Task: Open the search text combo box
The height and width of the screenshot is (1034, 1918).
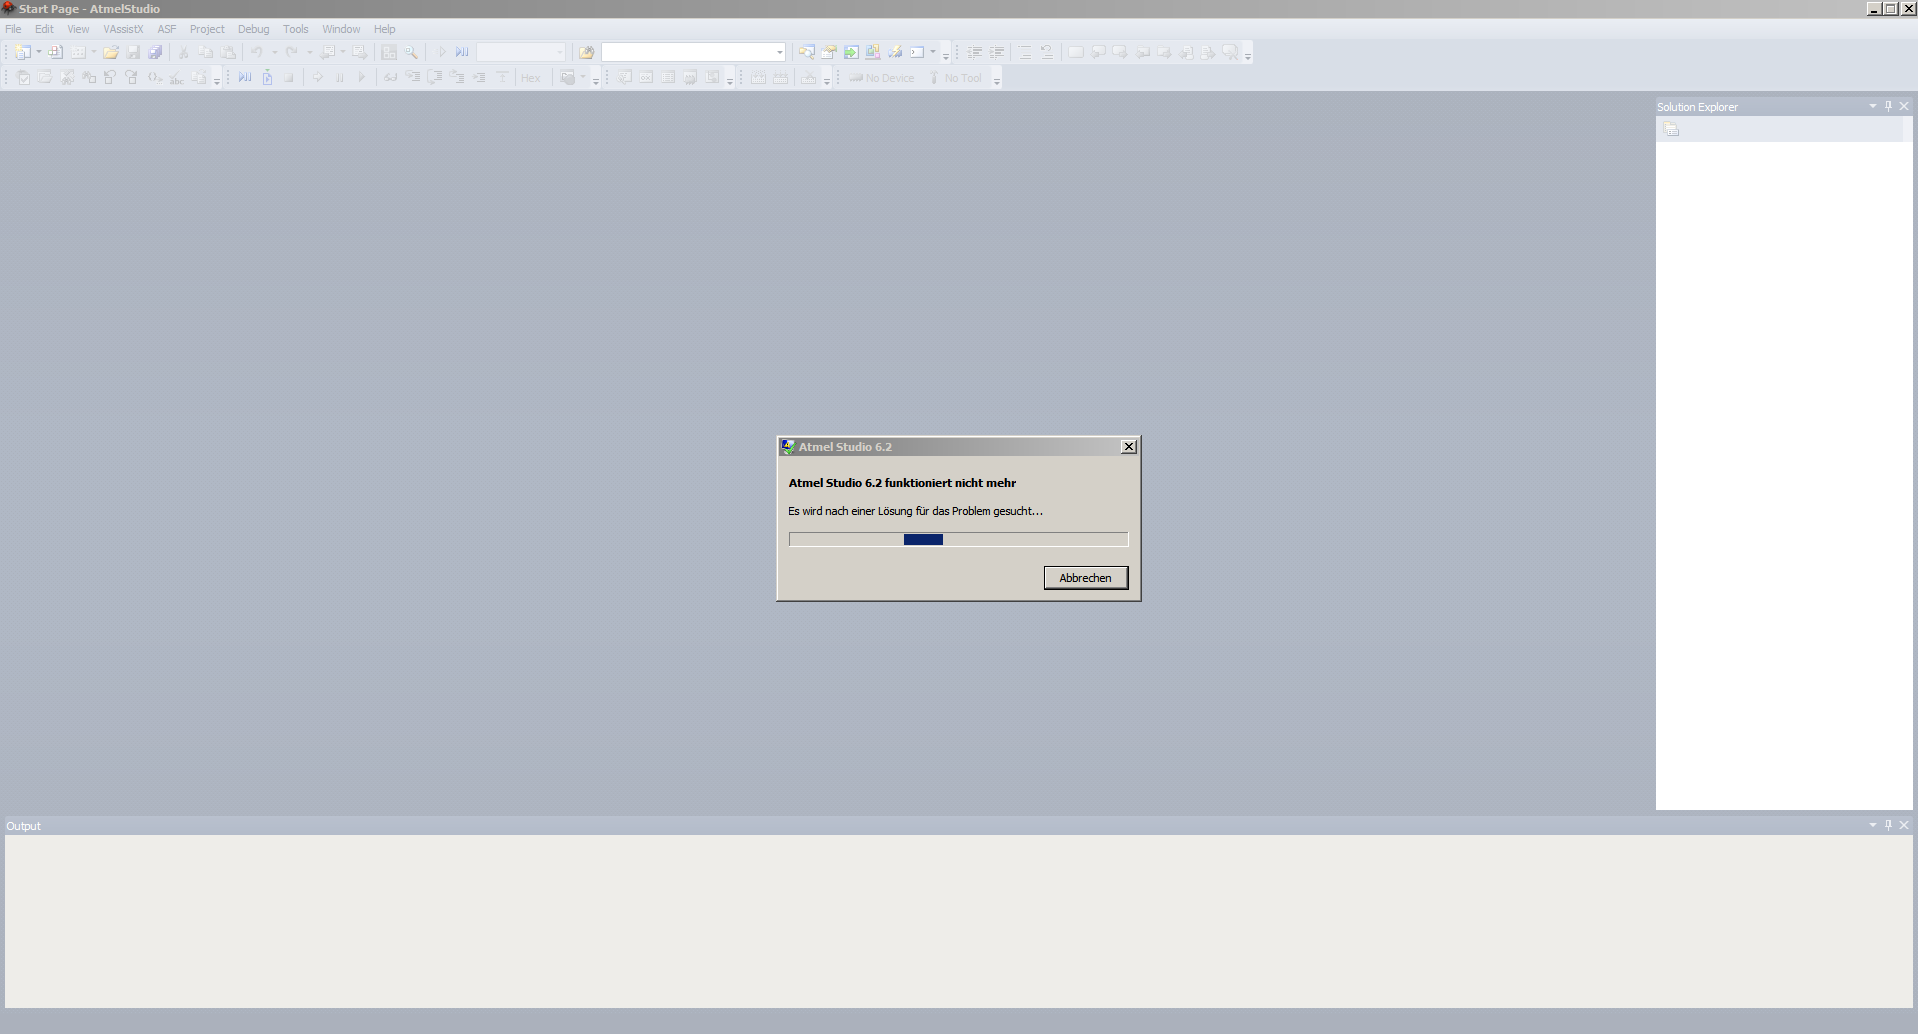Action: pos(693,52)
